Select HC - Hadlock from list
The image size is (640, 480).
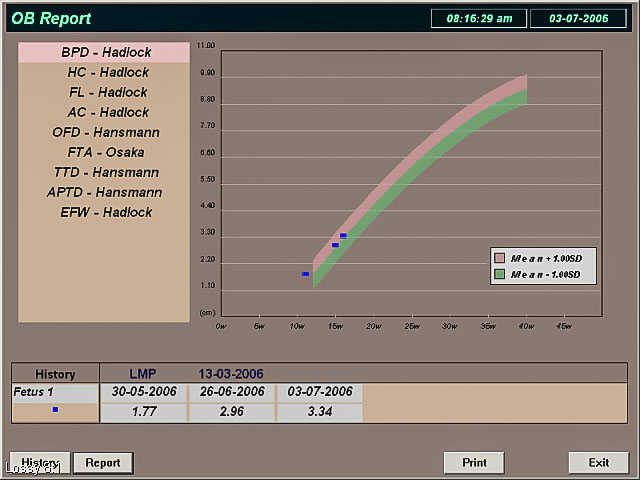103,72
